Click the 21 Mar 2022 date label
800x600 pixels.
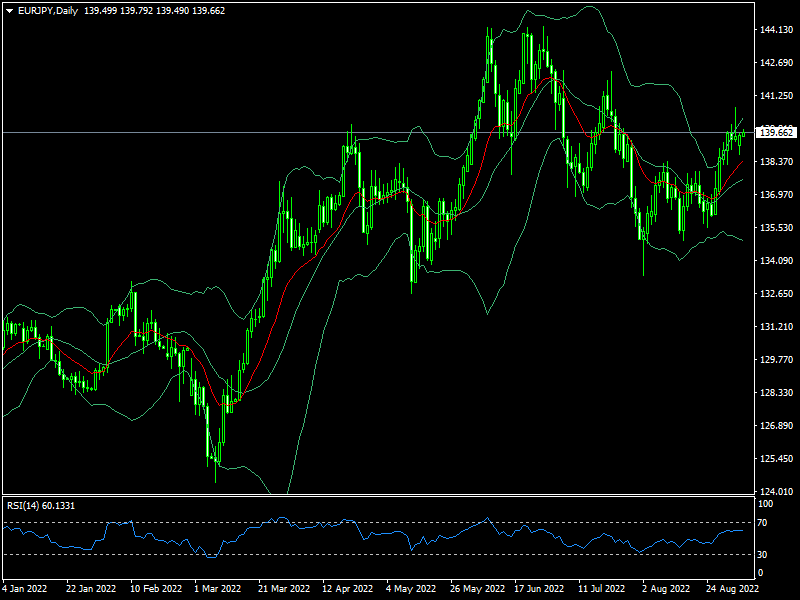point(284,588)
